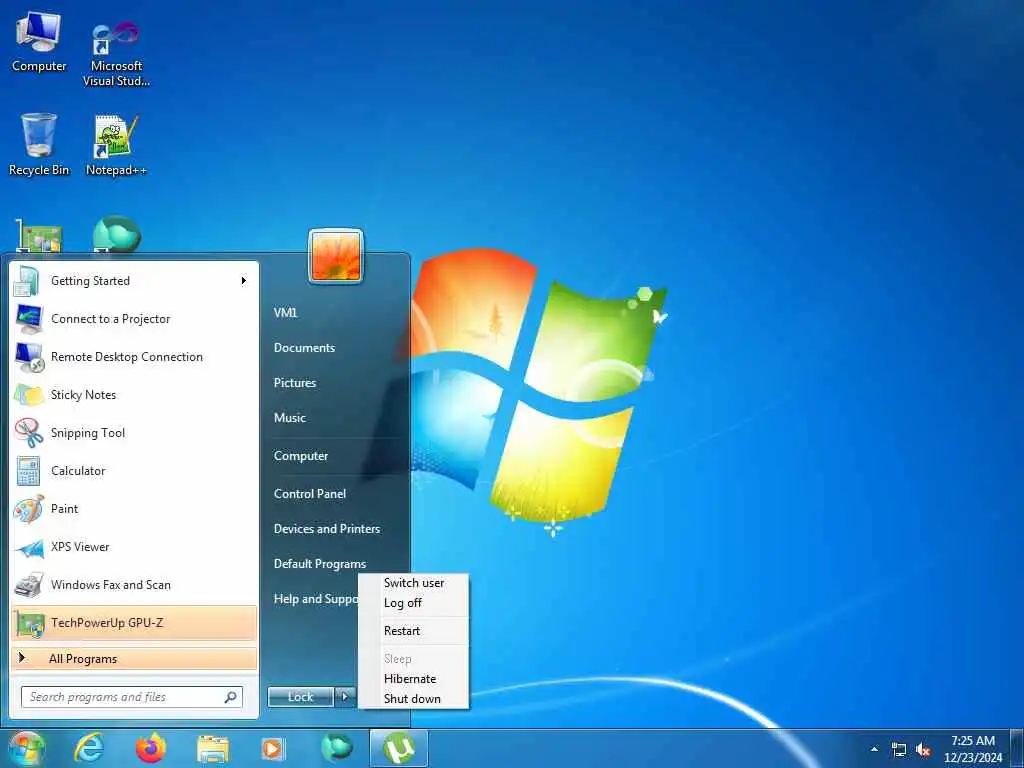The width and height of the screenshot is (1024, 768).
Task: Click the network tray icon
Action: 899,750
